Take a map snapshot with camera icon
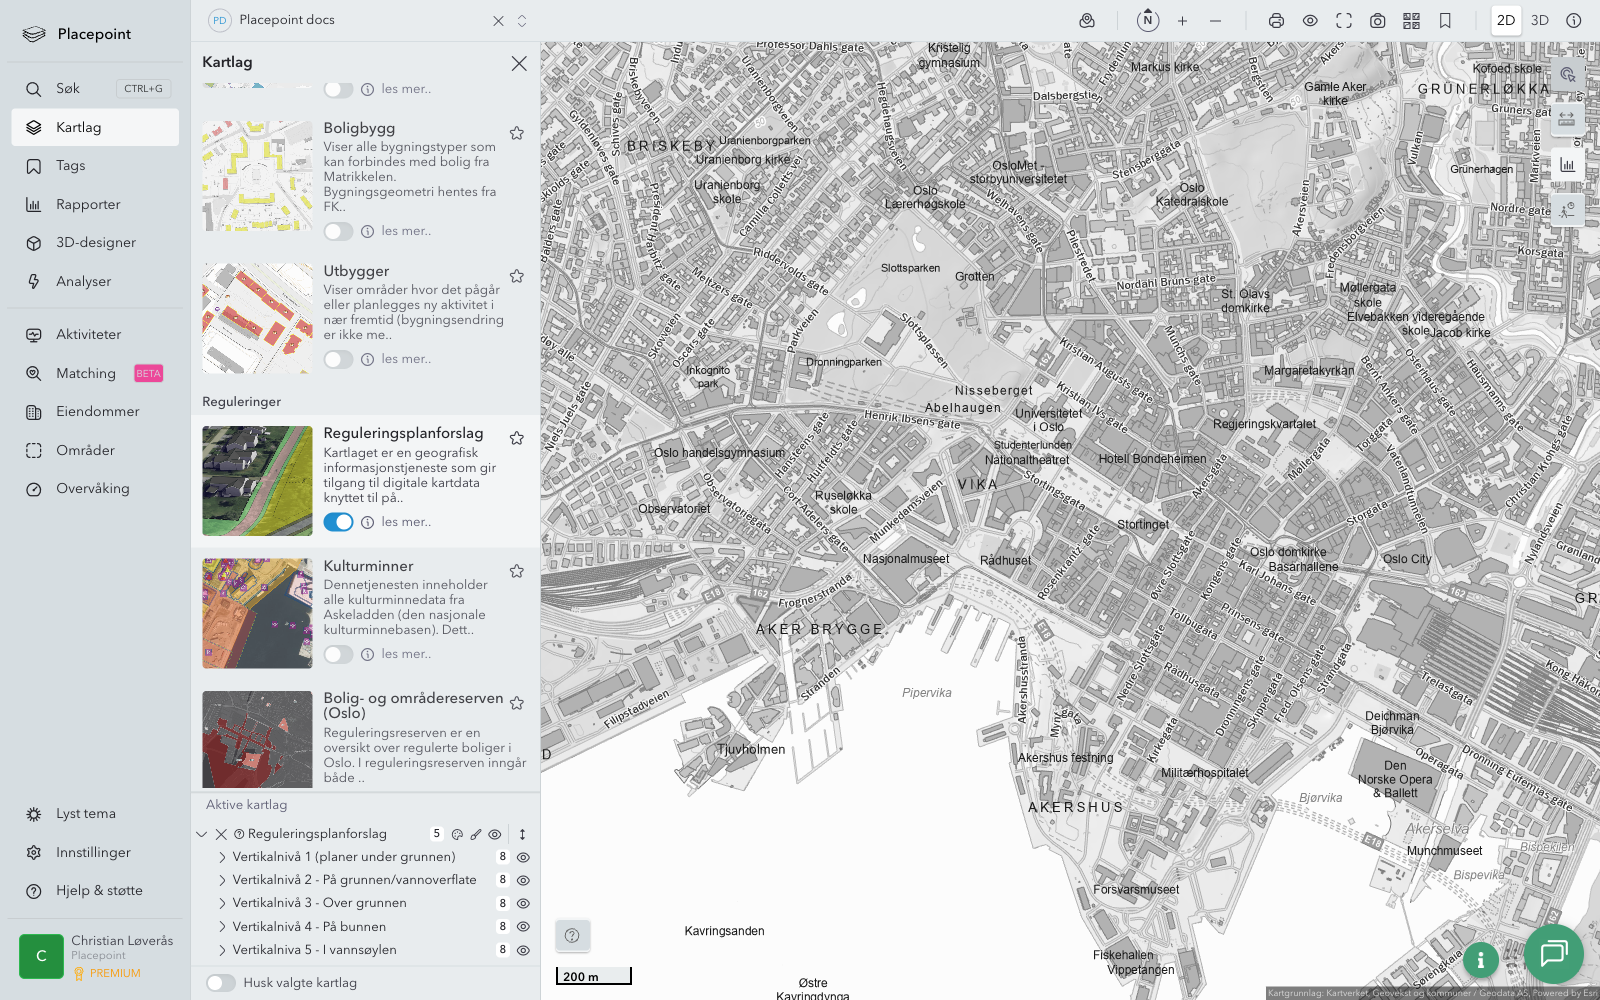 click(x=1378, y=21)
